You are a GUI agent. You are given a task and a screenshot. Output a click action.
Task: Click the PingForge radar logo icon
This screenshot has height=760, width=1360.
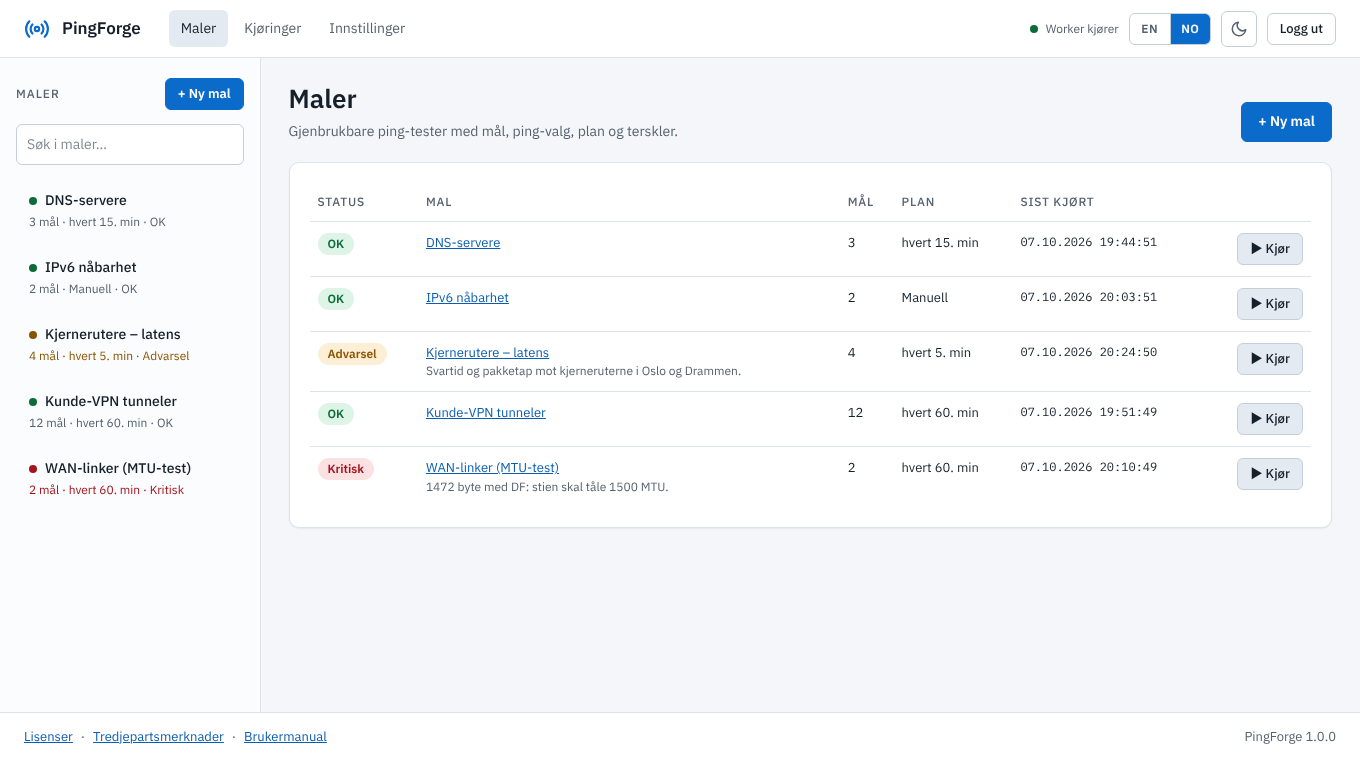37,29
